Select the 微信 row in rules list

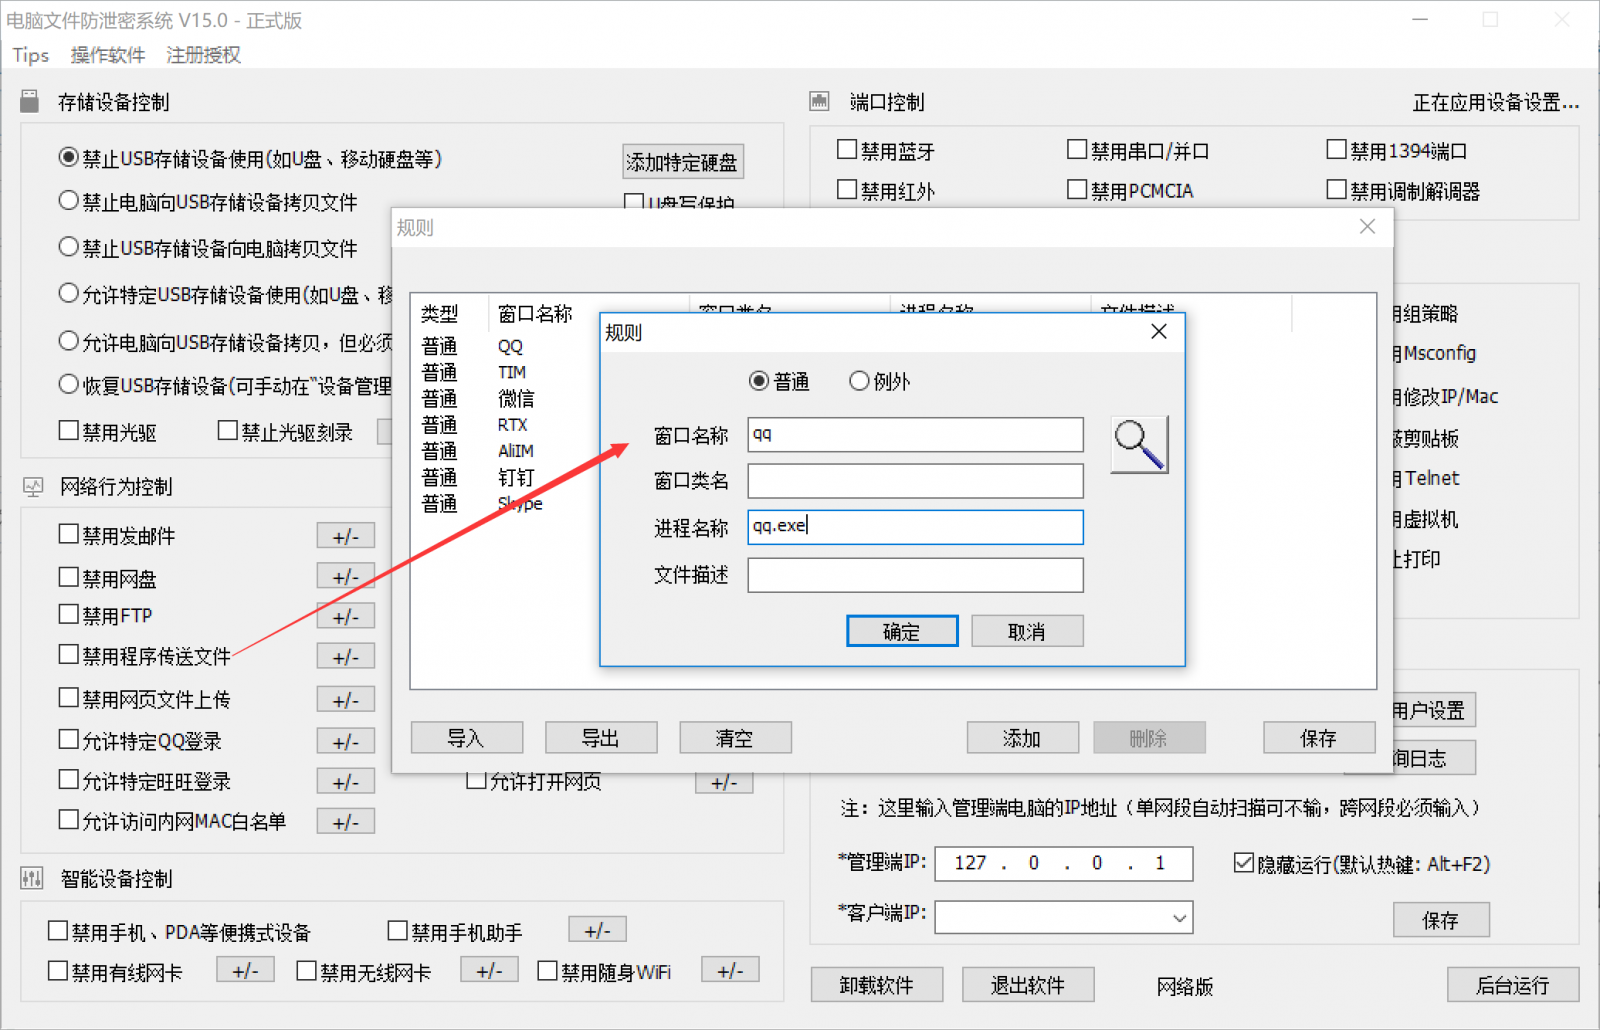tap(515, 399)
